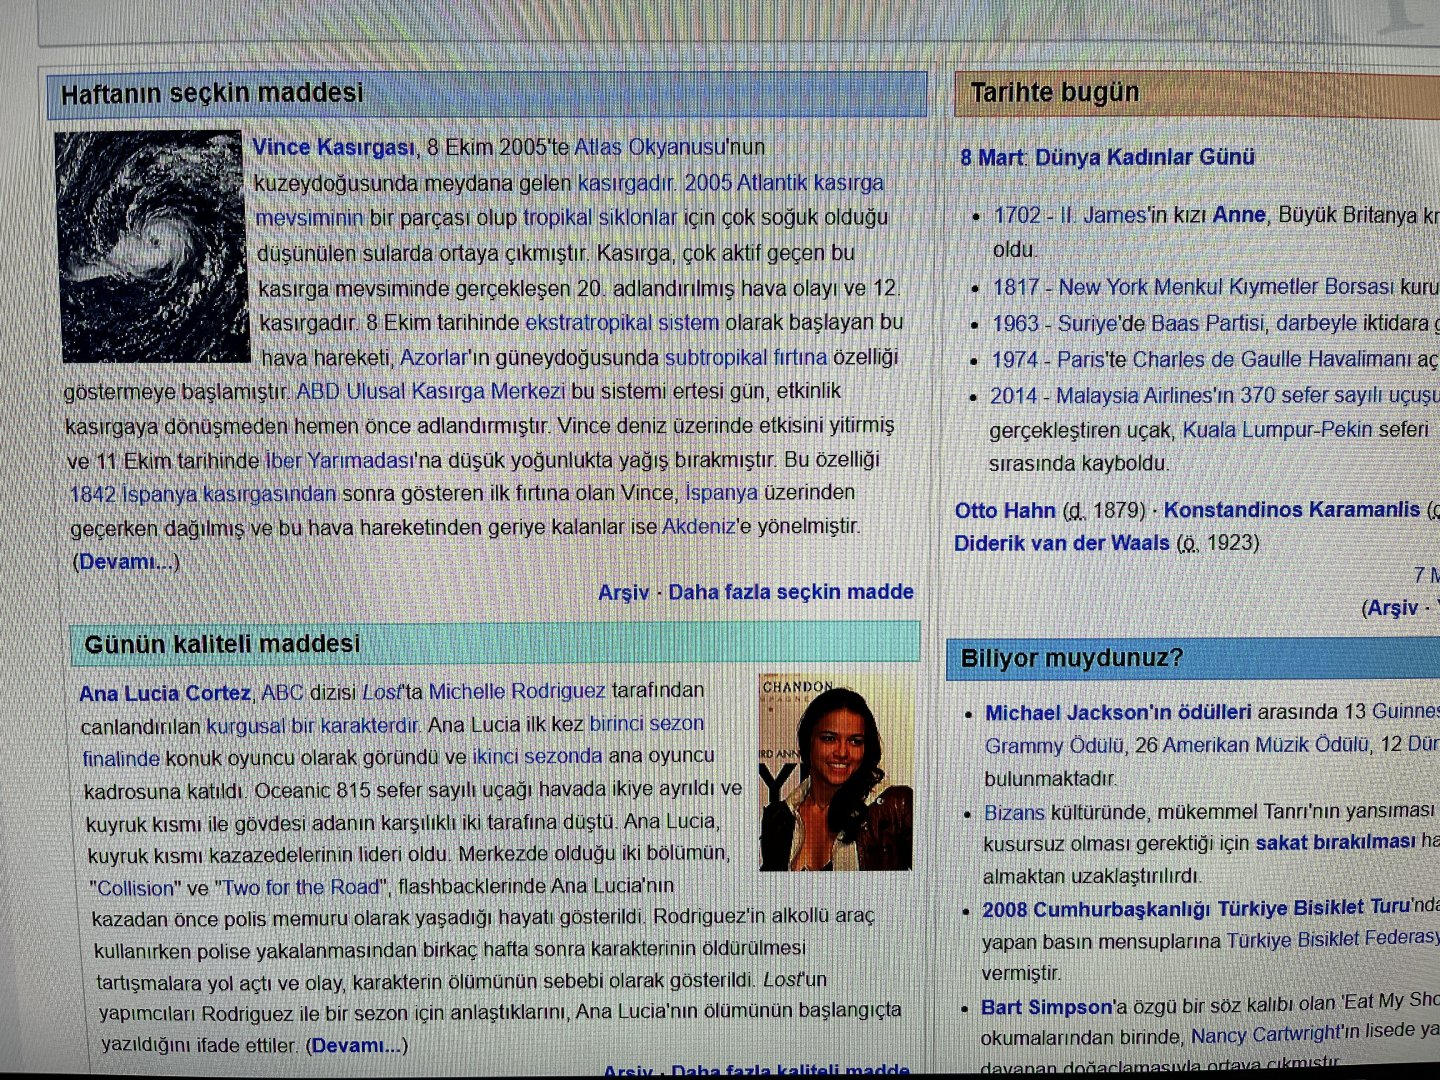
Task: Follow the ABC link
Action: 282,692
